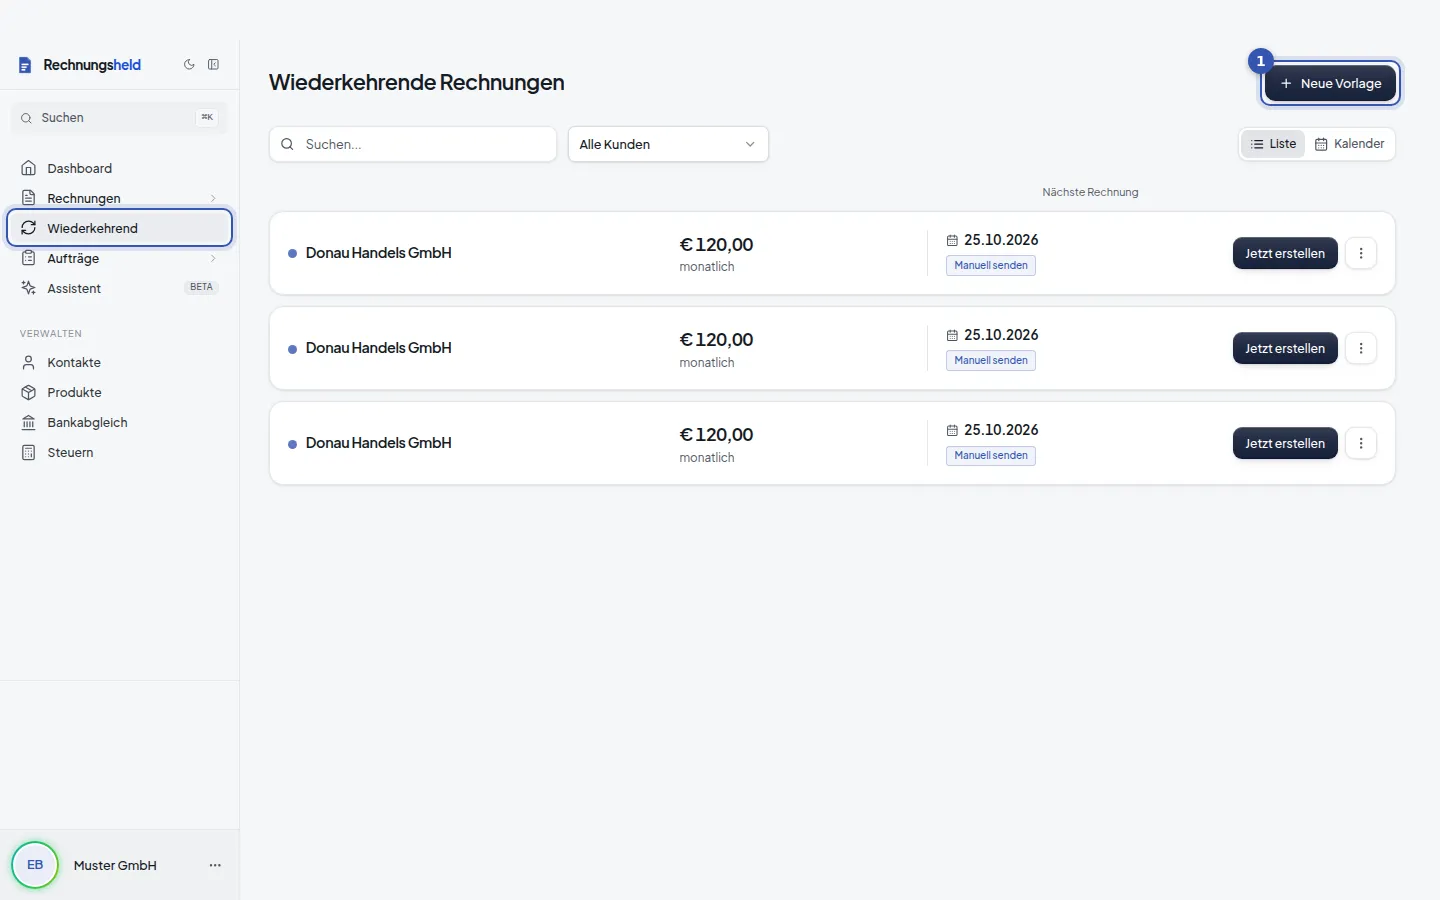Open Kontakte via the person icon
Image resolution: width=1440 pixels, height=900 pixels.
point(29,362)
